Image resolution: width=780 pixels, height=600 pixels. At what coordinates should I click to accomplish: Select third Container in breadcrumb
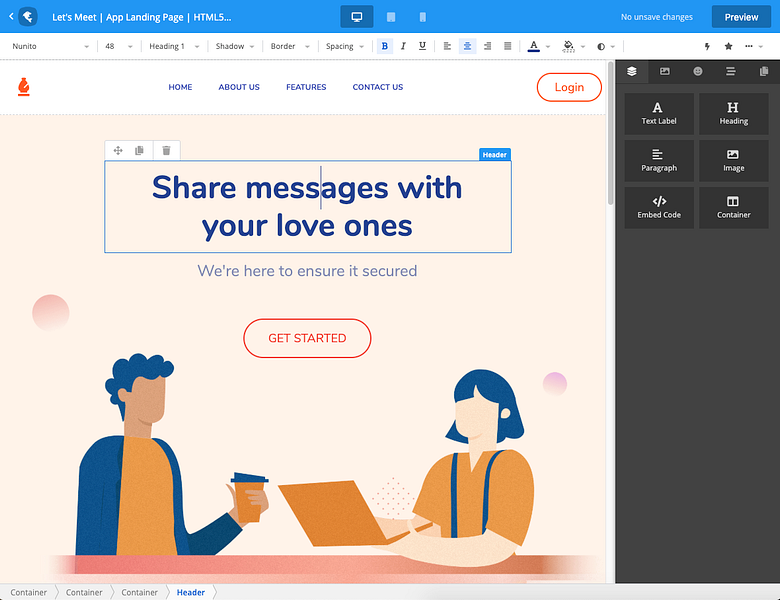tap(139, 592)
